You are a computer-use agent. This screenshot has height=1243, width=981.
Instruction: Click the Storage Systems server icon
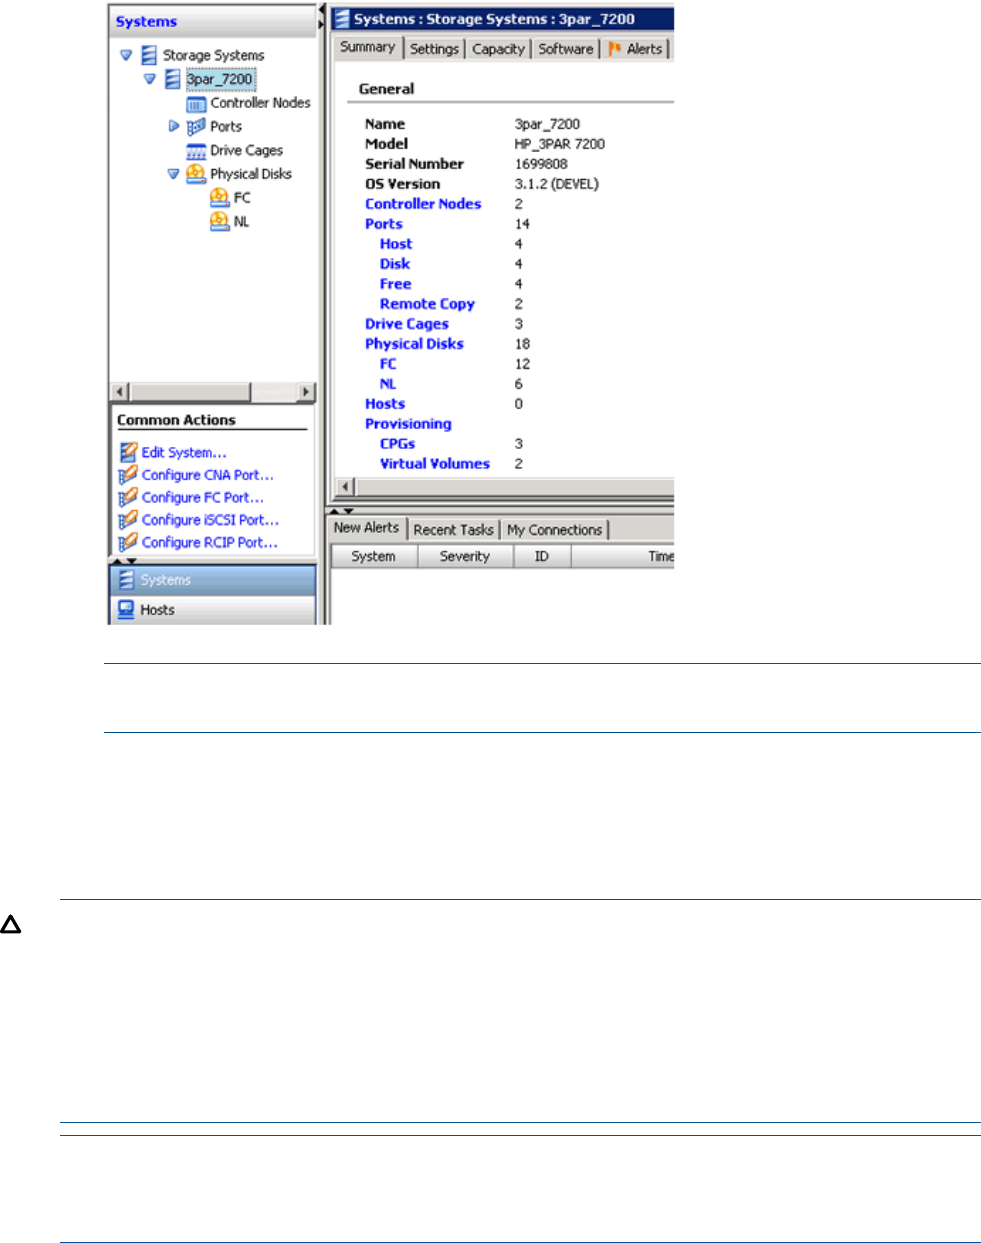tap(149, 55)
